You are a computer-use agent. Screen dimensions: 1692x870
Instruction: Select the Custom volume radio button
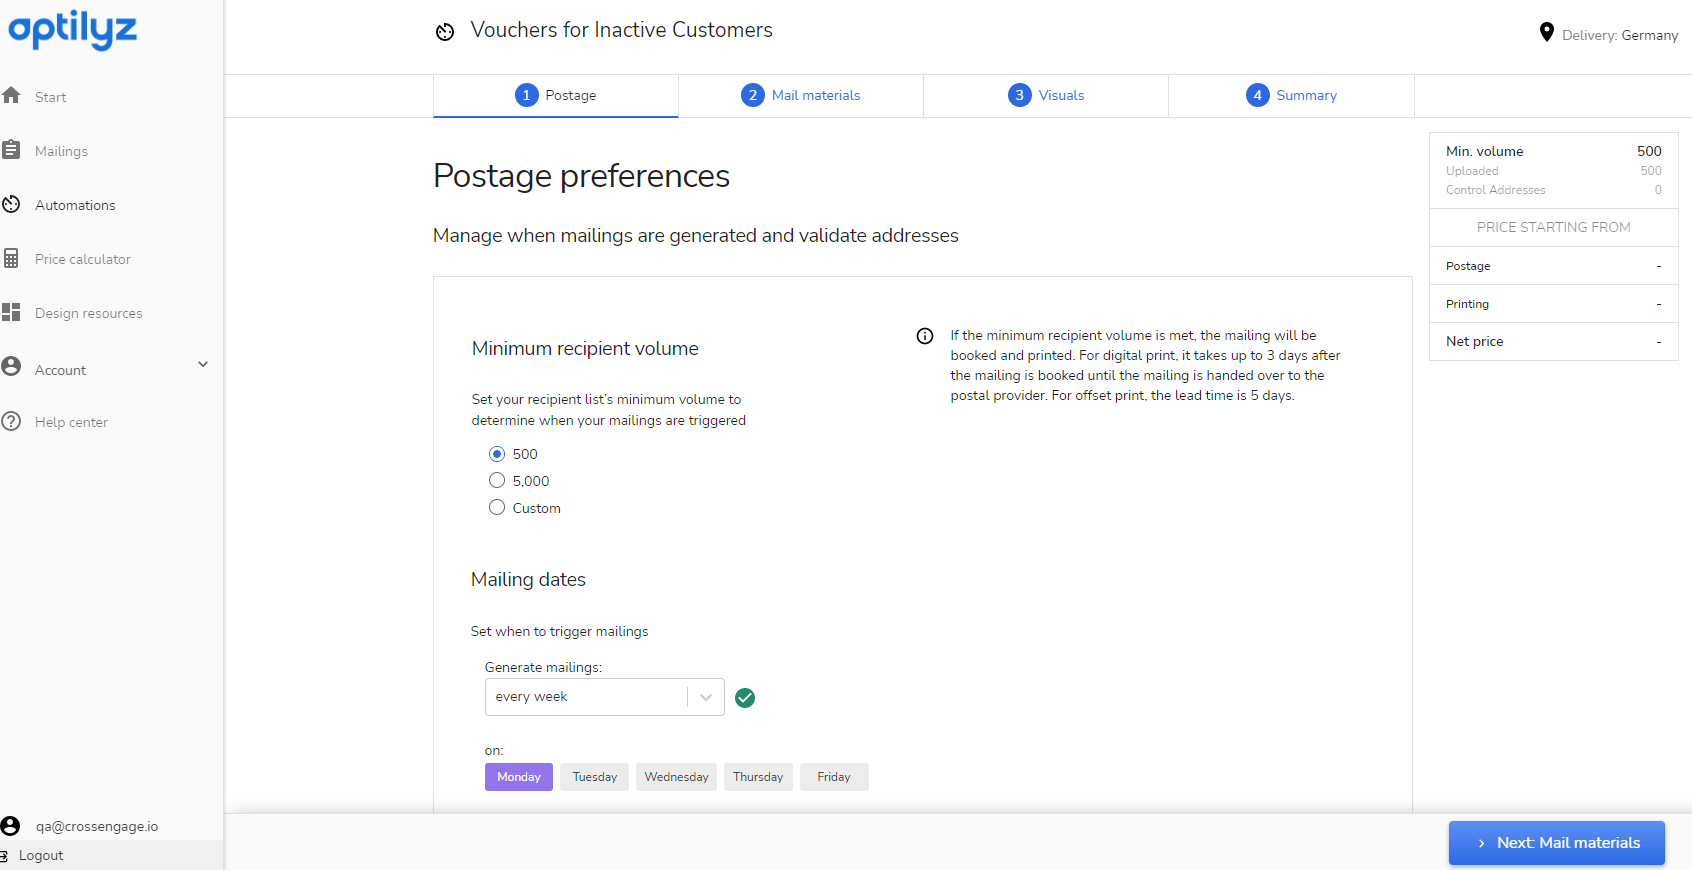(497, 508)
